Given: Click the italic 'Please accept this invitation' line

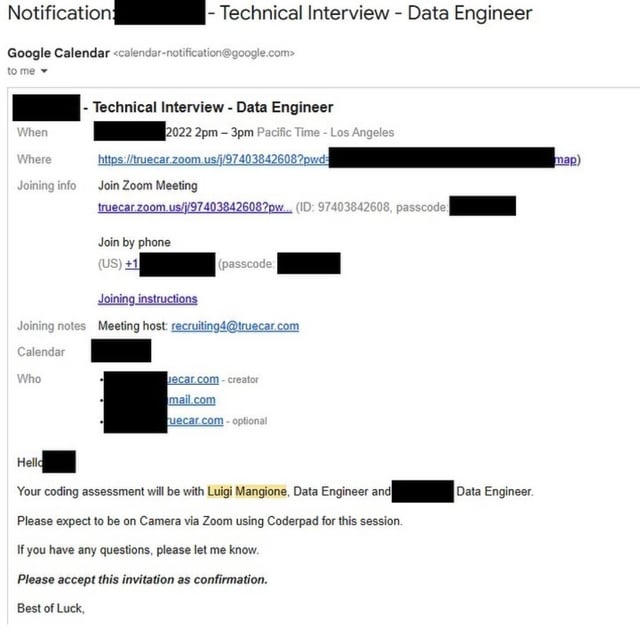Looking at the screenshot, I should click(x=142, y=579).
